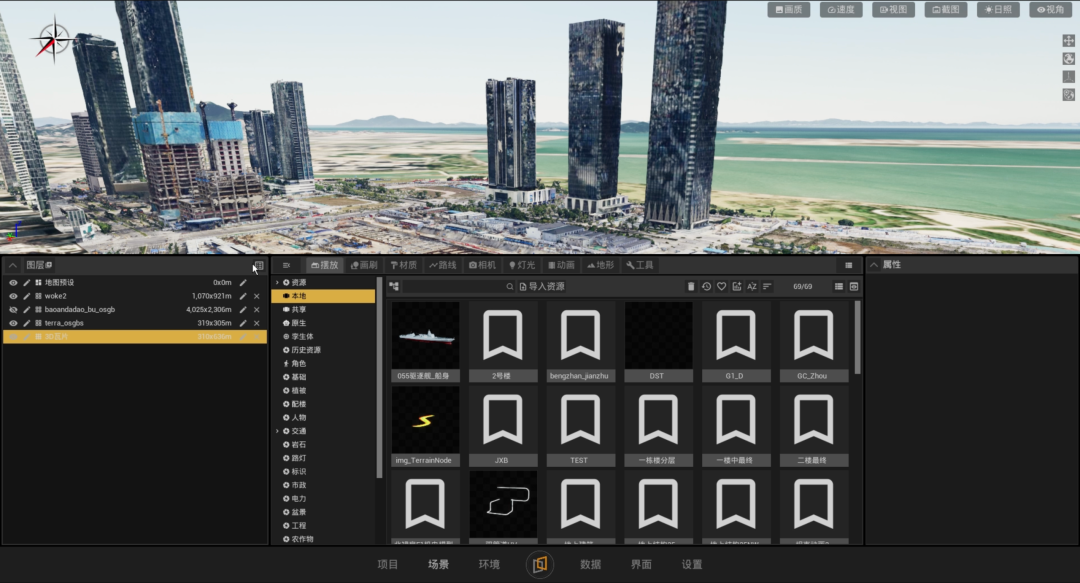Click the preview-size icon right of list view
The width and height of the screenshot is (1080, 583).
click(x=853, y=287)
